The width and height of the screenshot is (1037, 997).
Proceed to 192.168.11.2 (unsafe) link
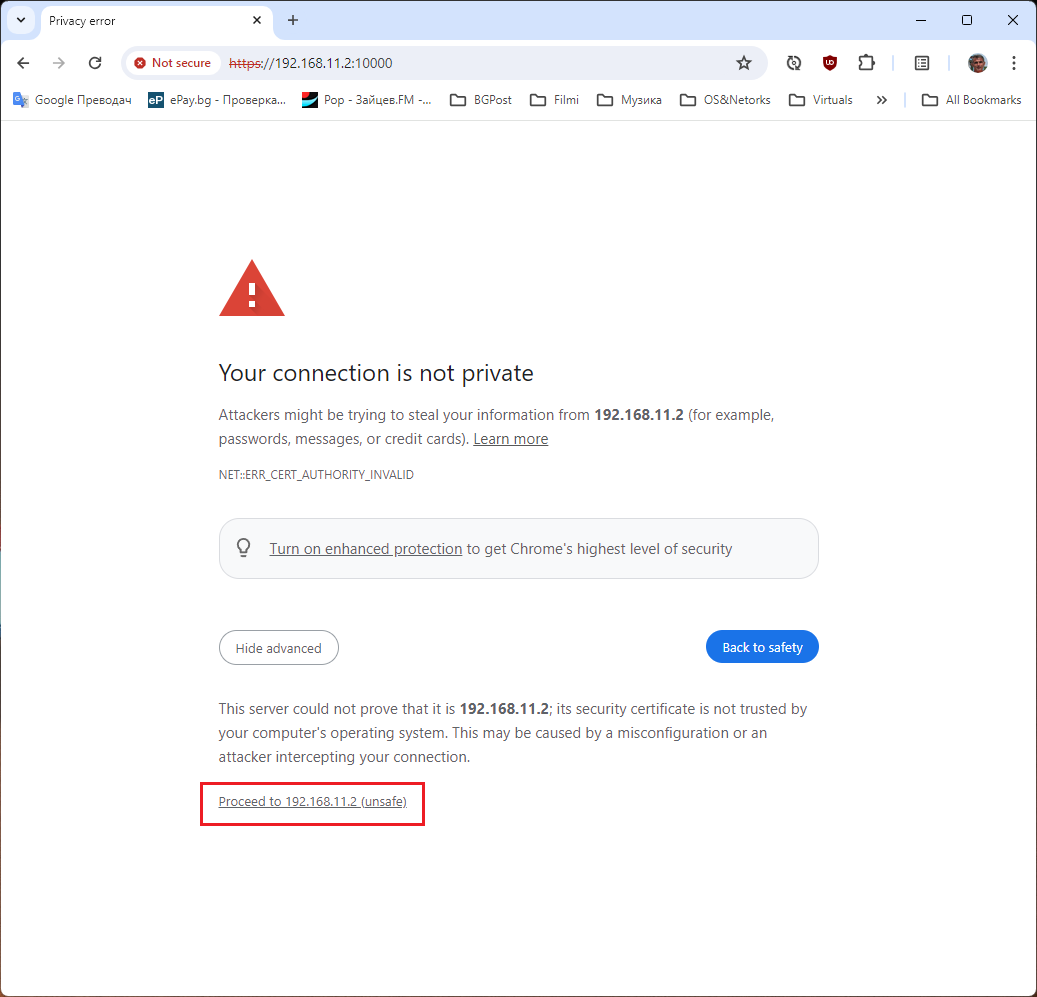click(x=312, y=801)
